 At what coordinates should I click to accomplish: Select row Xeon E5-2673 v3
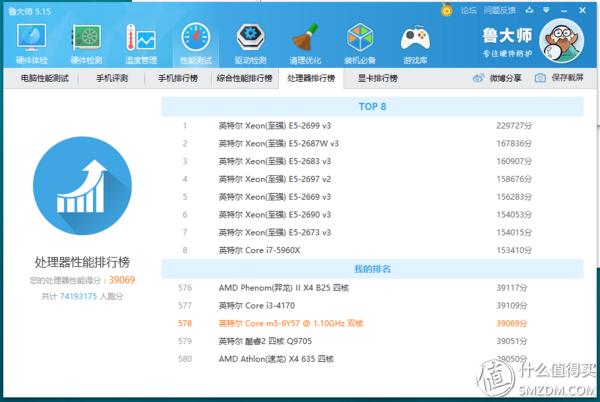[x=372, y=232]
